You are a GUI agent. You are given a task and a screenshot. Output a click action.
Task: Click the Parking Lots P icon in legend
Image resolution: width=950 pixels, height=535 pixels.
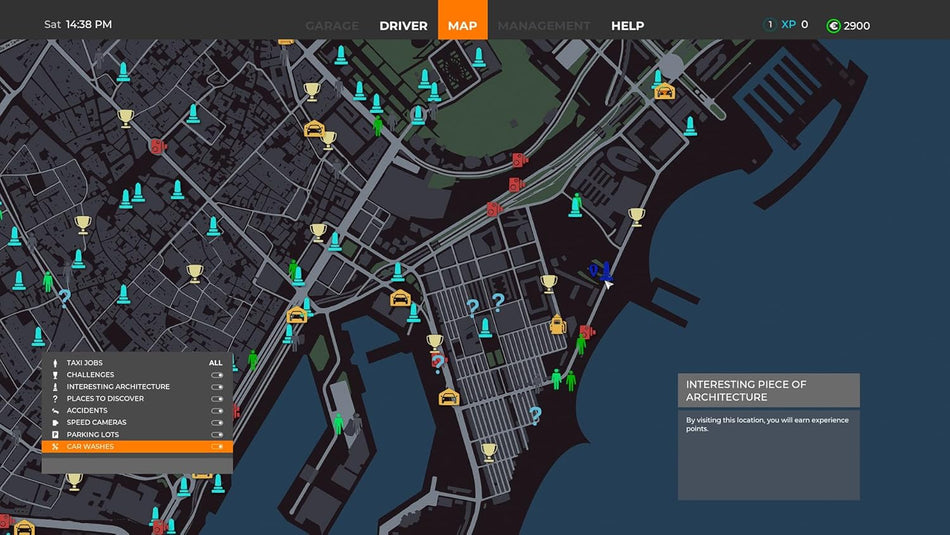(x=54, y=435)
